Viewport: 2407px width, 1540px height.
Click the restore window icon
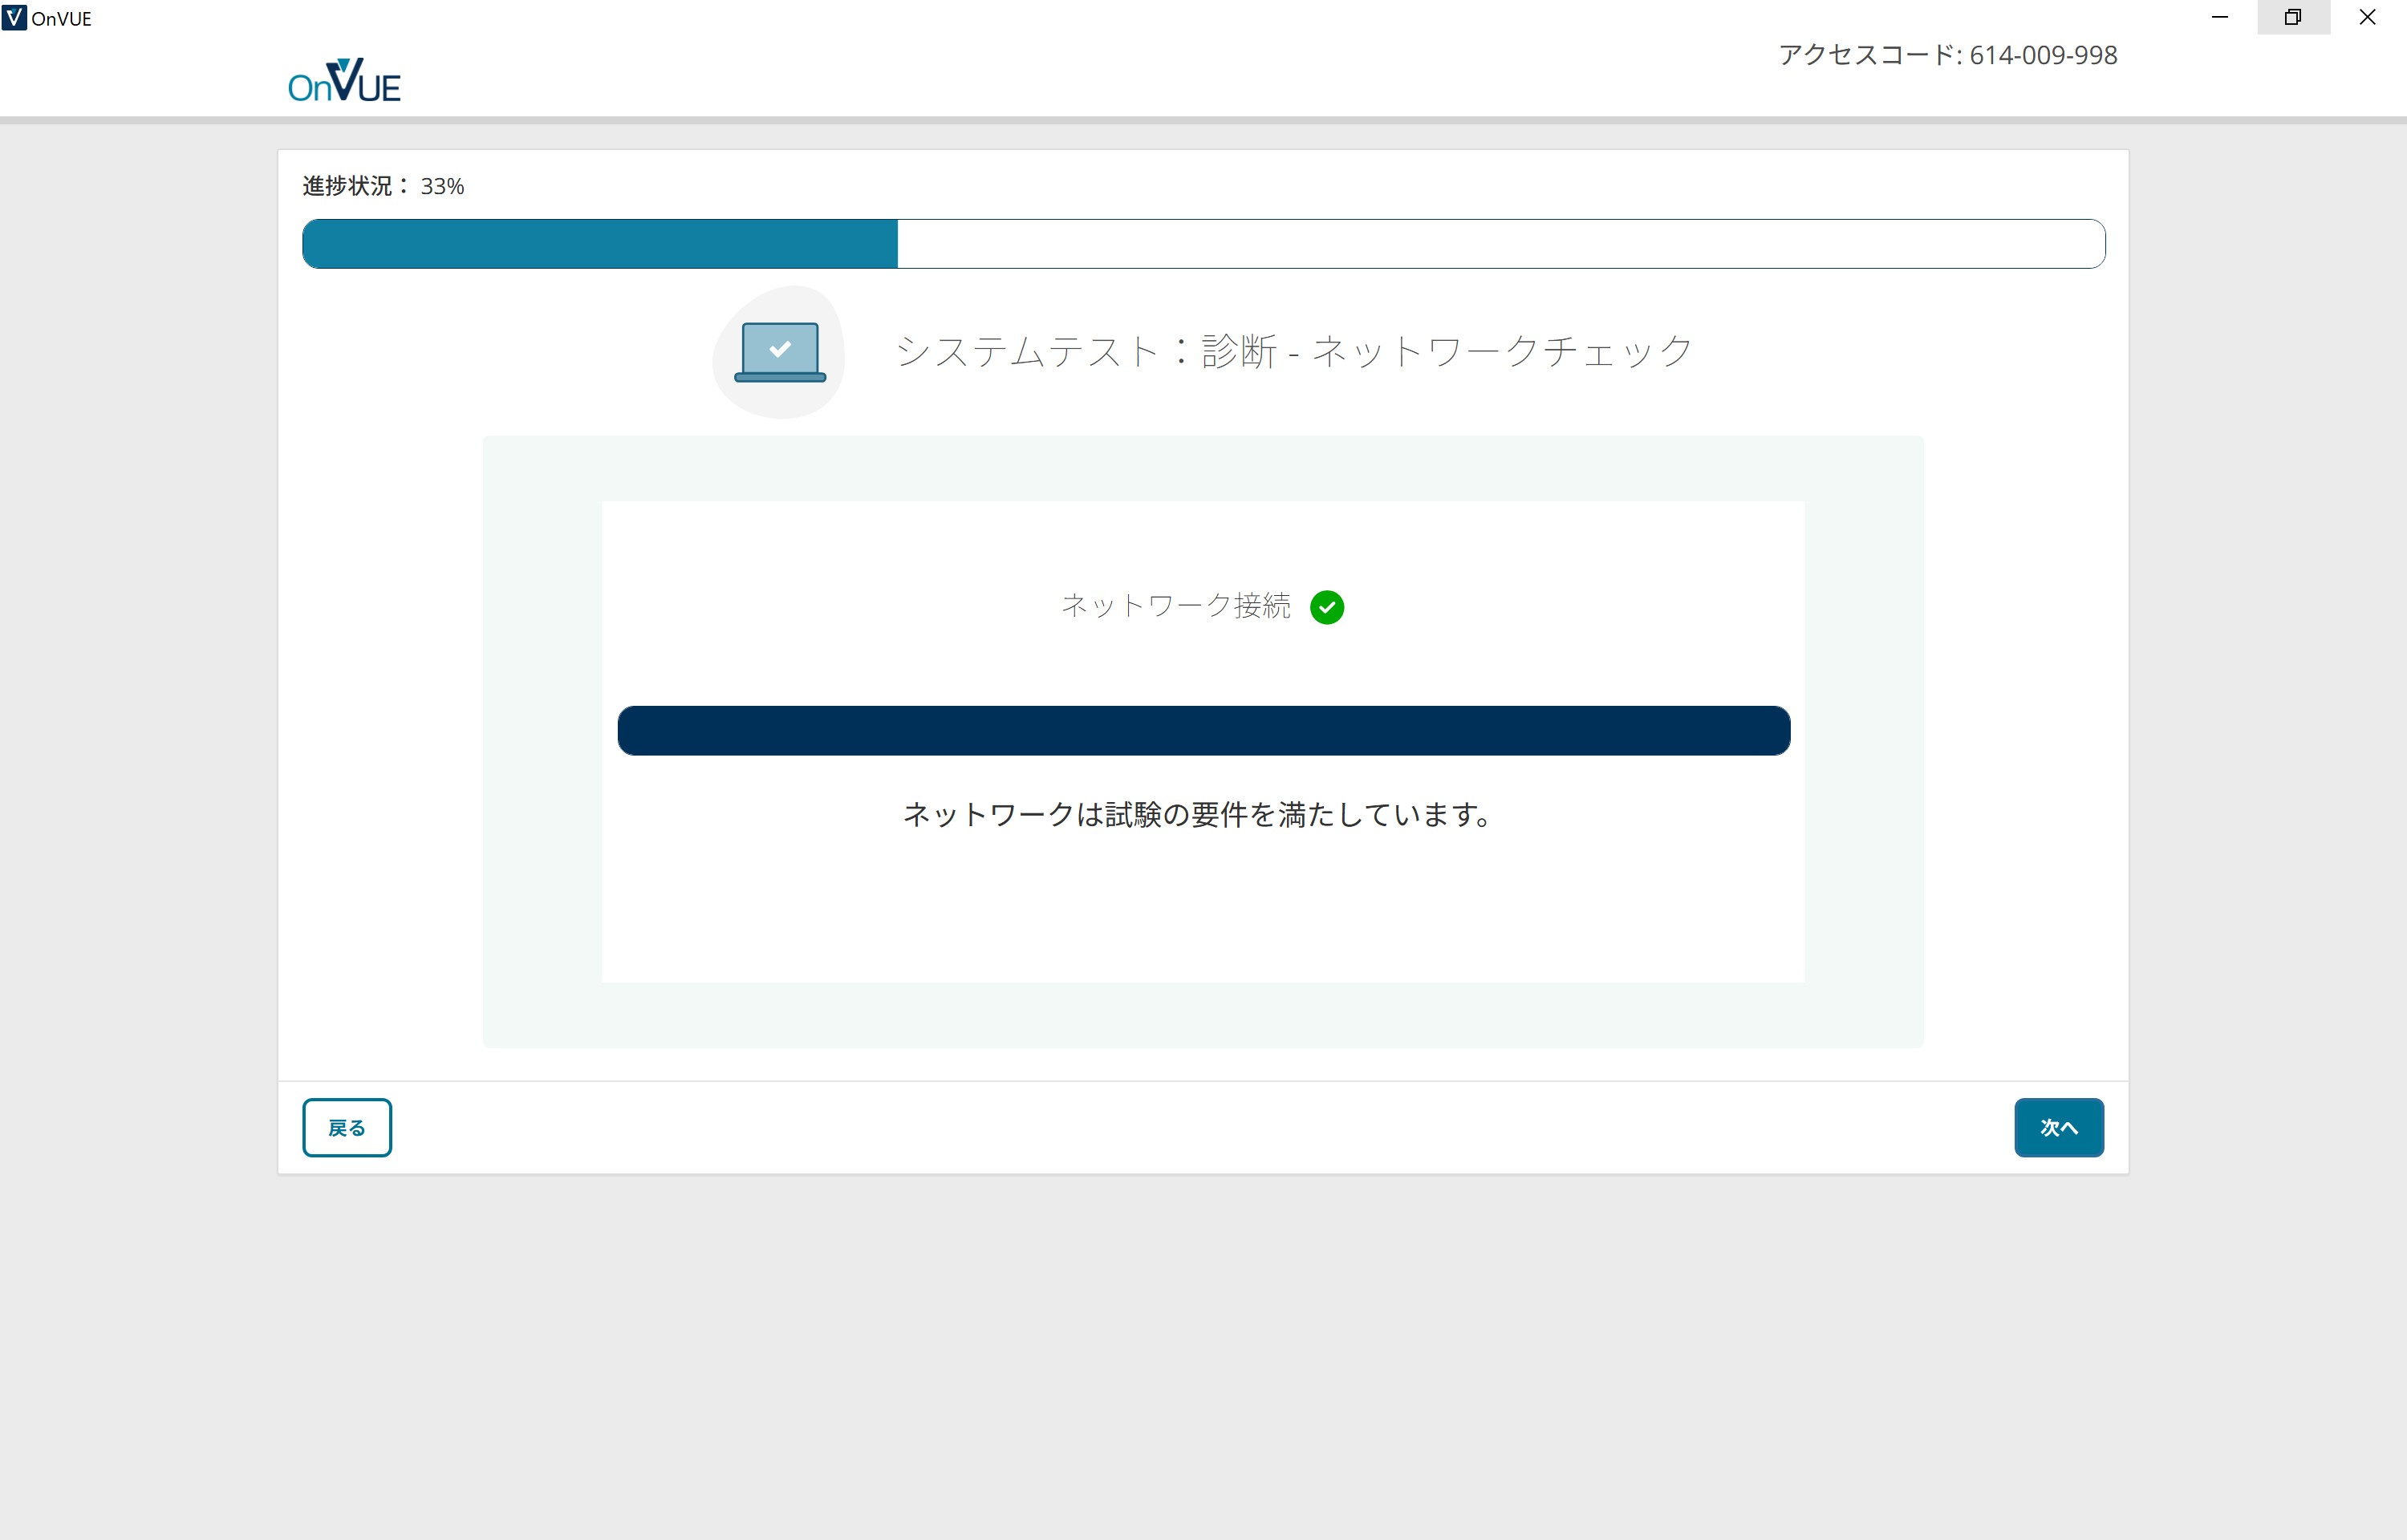(x=2293, y=17)
